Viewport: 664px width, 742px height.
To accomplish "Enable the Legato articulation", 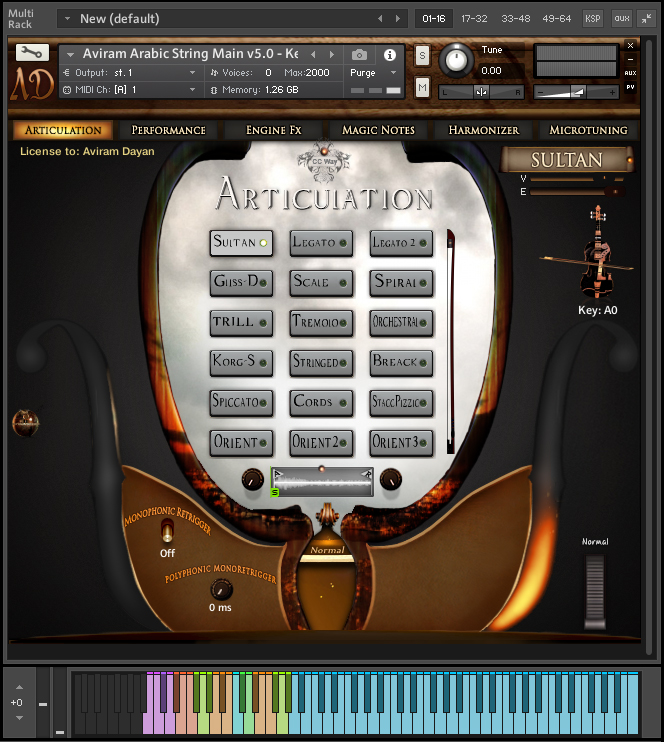I will pyautogui.click(x=321, y=243).
